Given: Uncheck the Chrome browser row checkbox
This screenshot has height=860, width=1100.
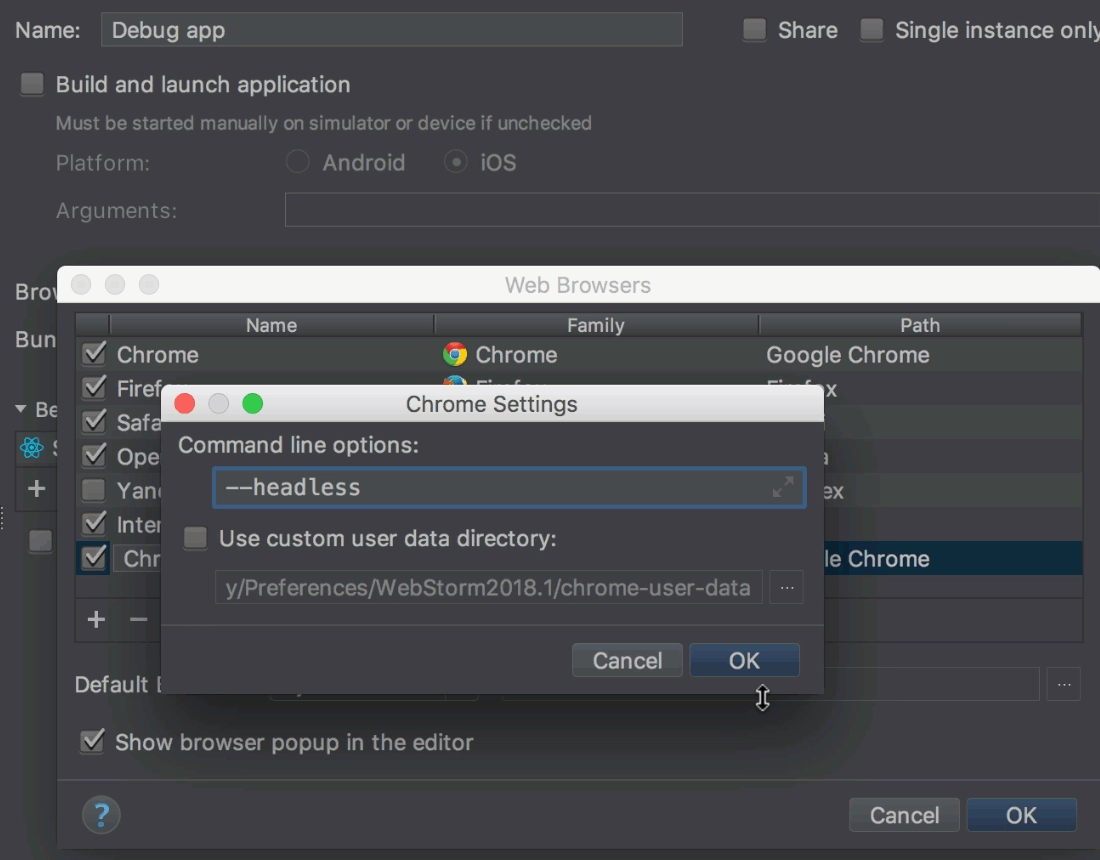Looking at the screenshot, I should pyautogui.click(x=93, y=354).
